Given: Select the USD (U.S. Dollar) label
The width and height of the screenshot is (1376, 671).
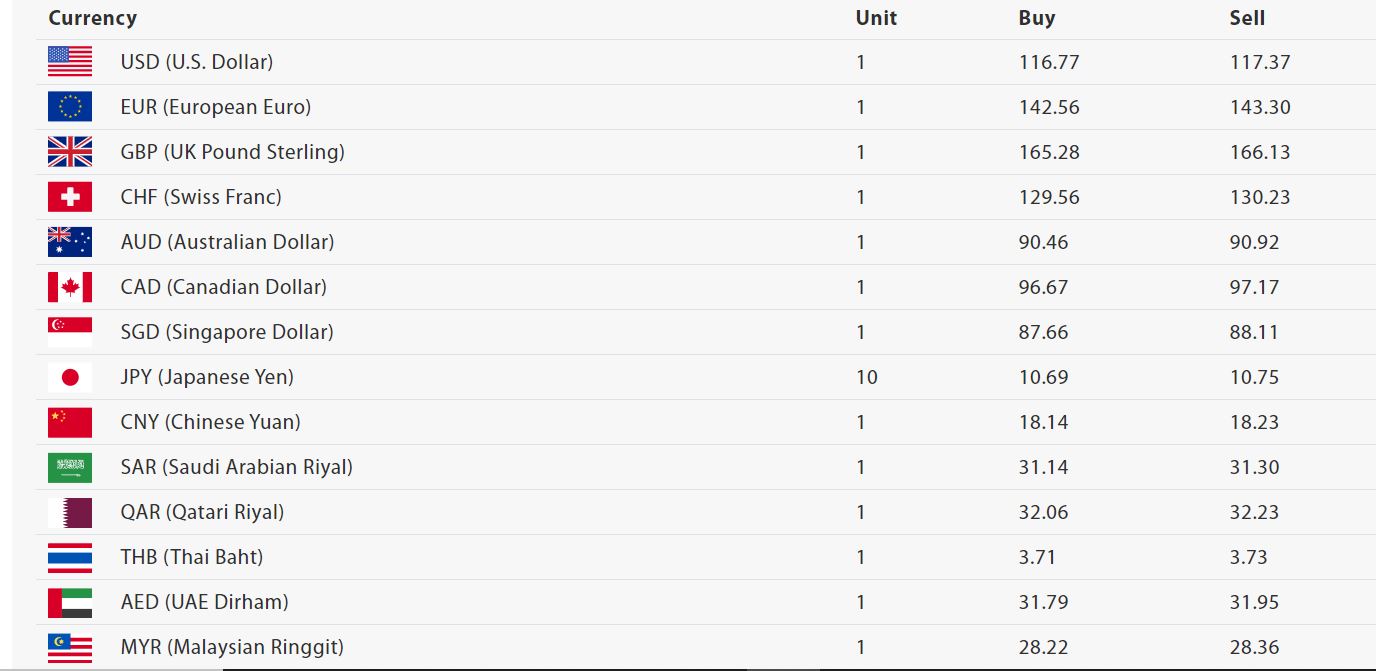Looking at the screenshot, I should (x=197, y=62).
